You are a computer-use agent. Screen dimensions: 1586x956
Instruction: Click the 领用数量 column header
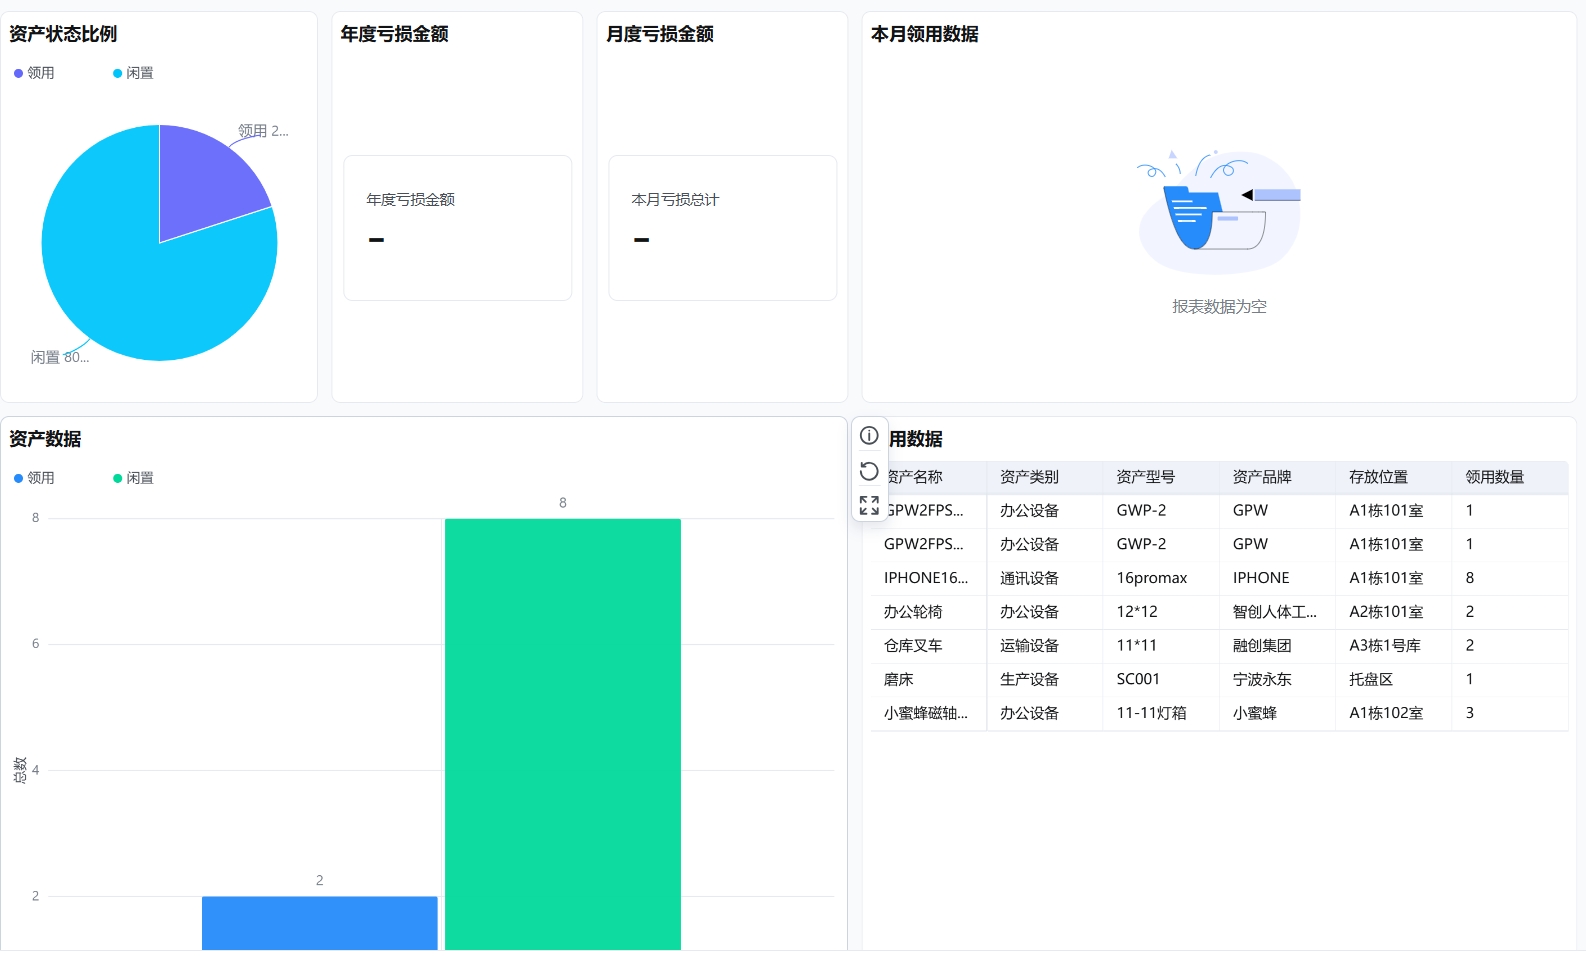(1494, 477)
